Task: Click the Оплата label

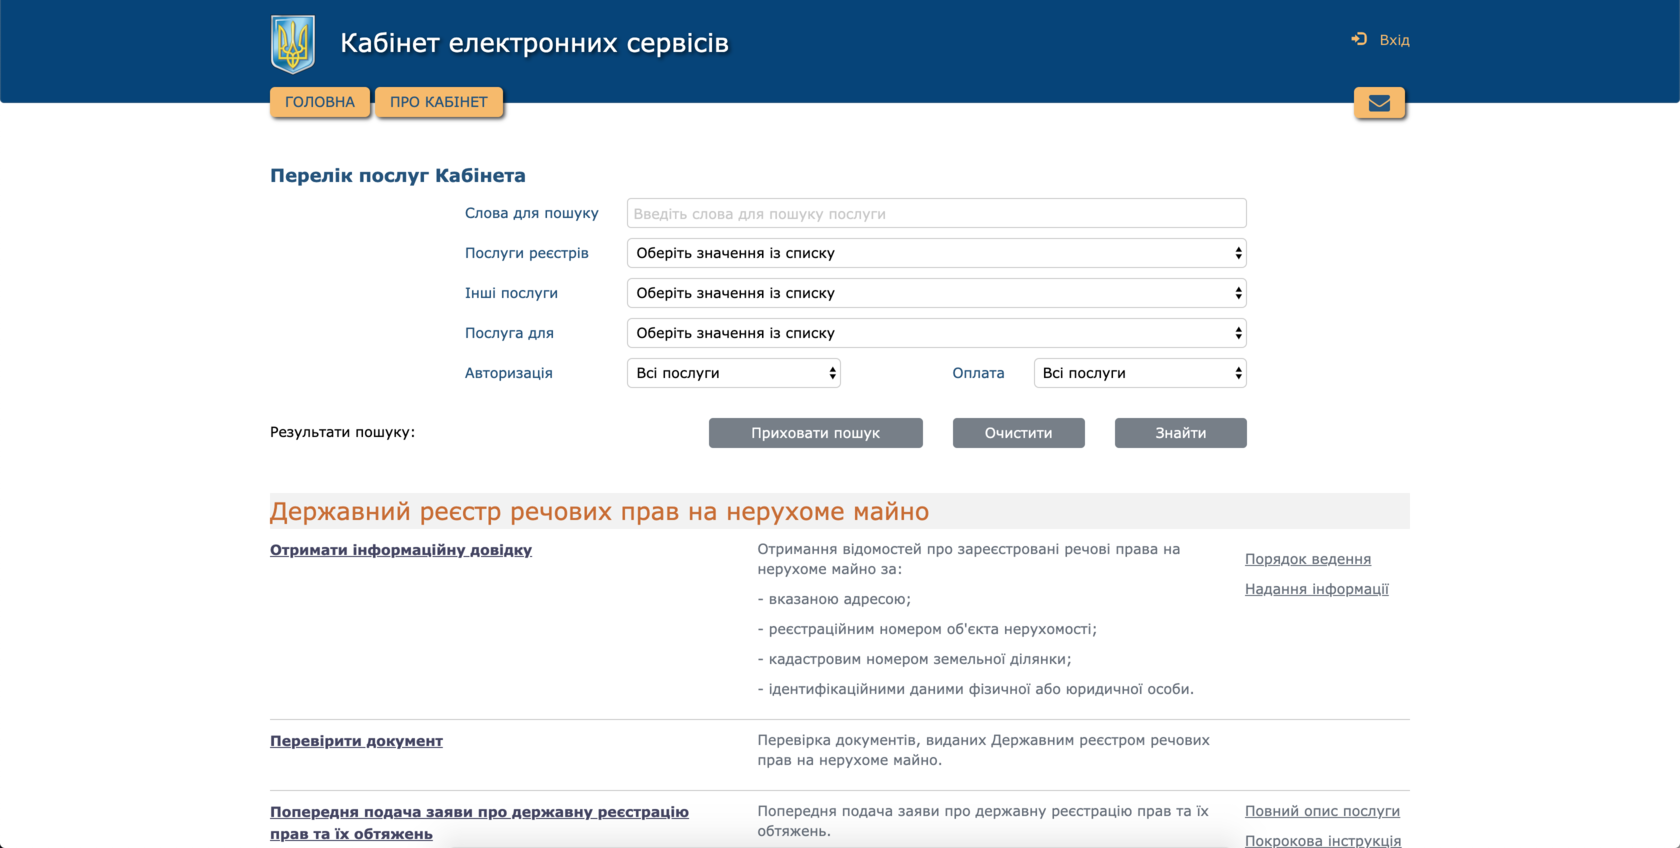Action: 978,373
